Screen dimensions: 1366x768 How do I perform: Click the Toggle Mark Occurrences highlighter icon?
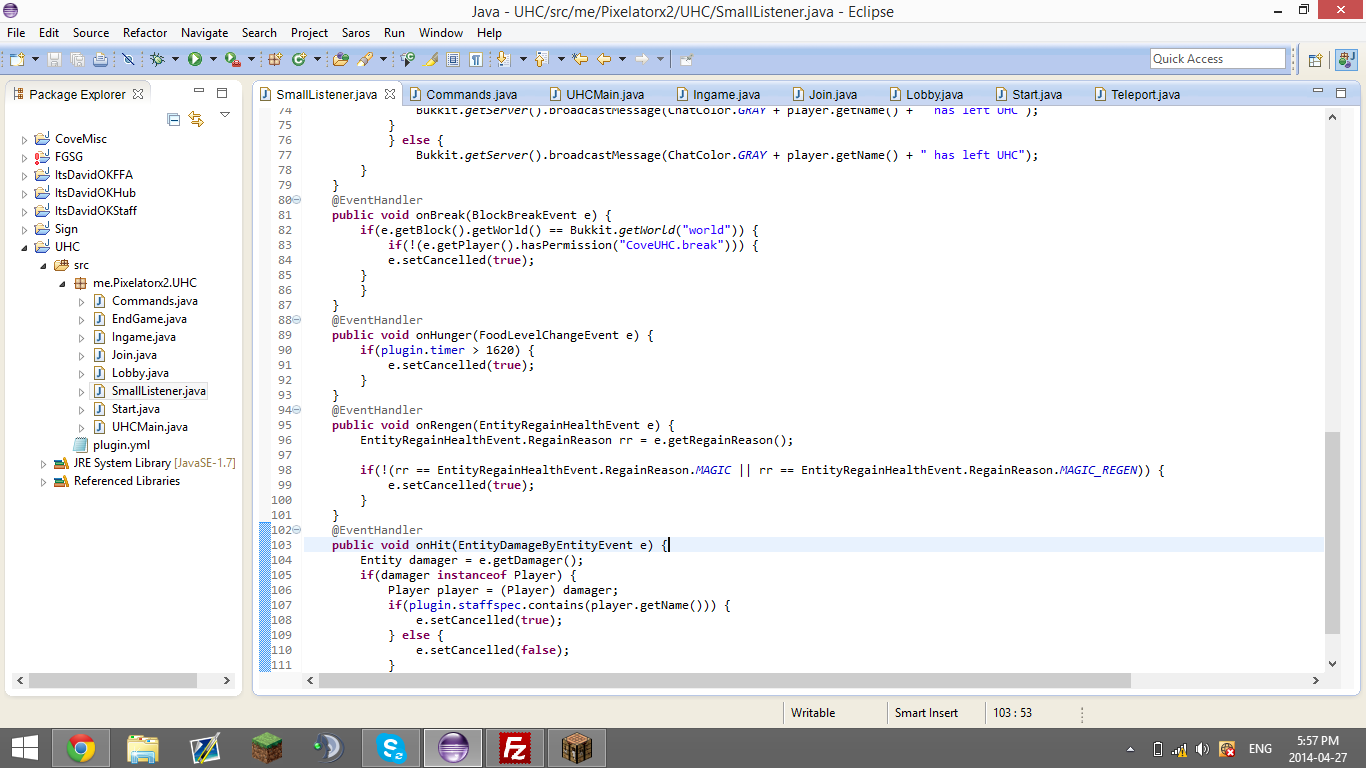click(x=430, y=59)
